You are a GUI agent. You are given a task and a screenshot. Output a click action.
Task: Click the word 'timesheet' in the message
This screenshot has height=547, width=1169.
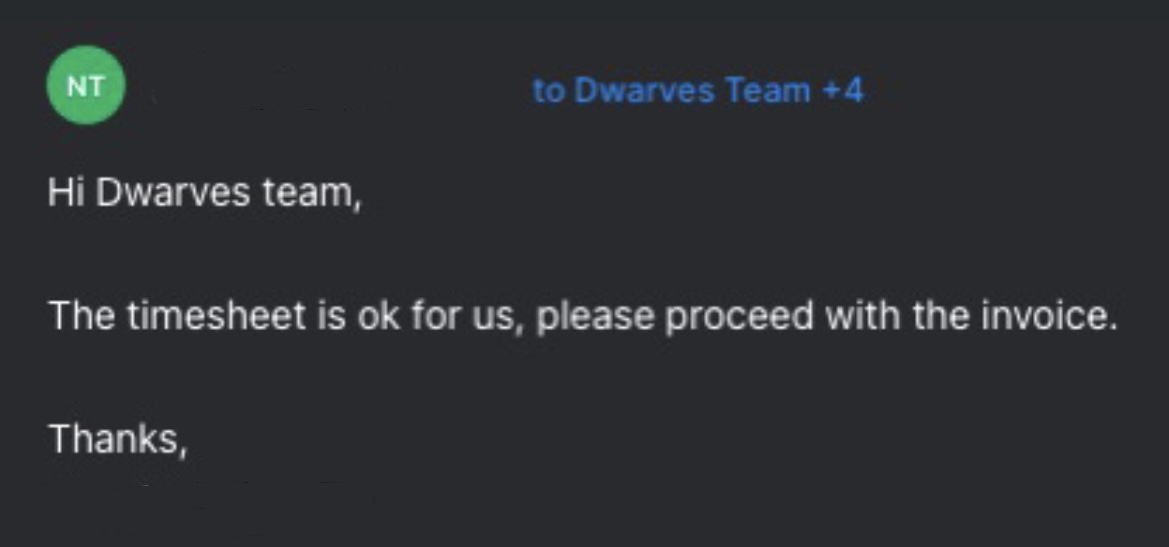216,316
